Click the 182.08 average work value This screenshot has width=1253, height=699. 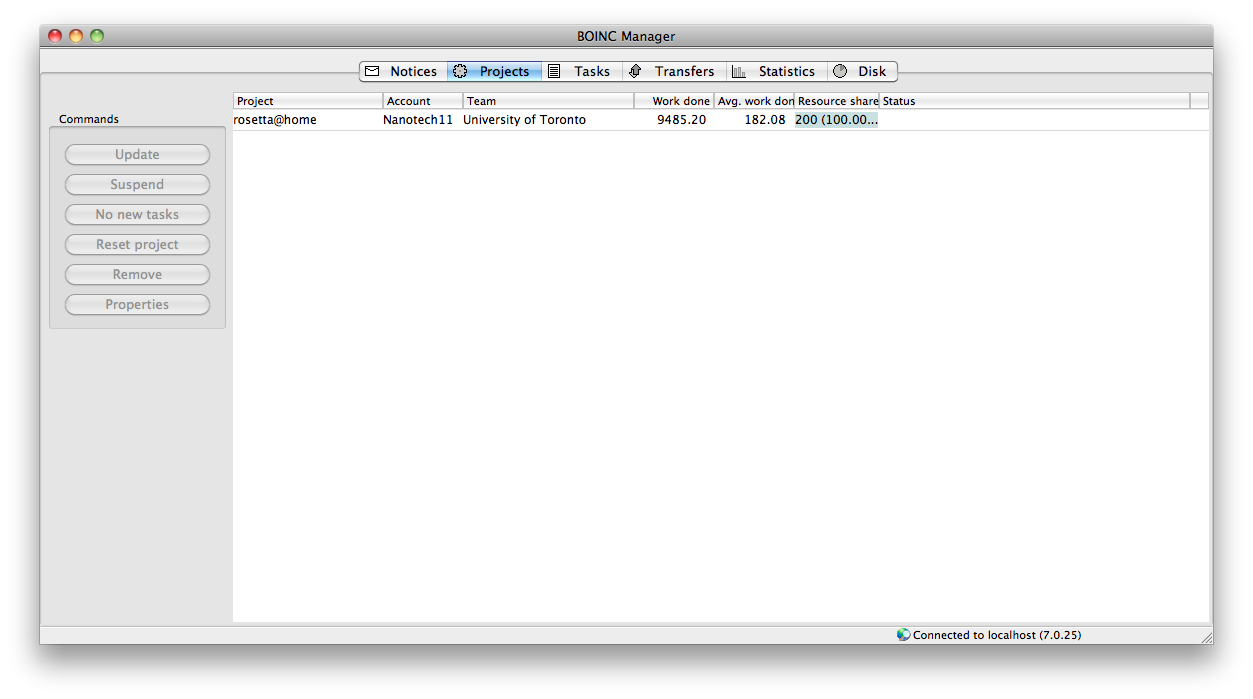pos(765,120)
